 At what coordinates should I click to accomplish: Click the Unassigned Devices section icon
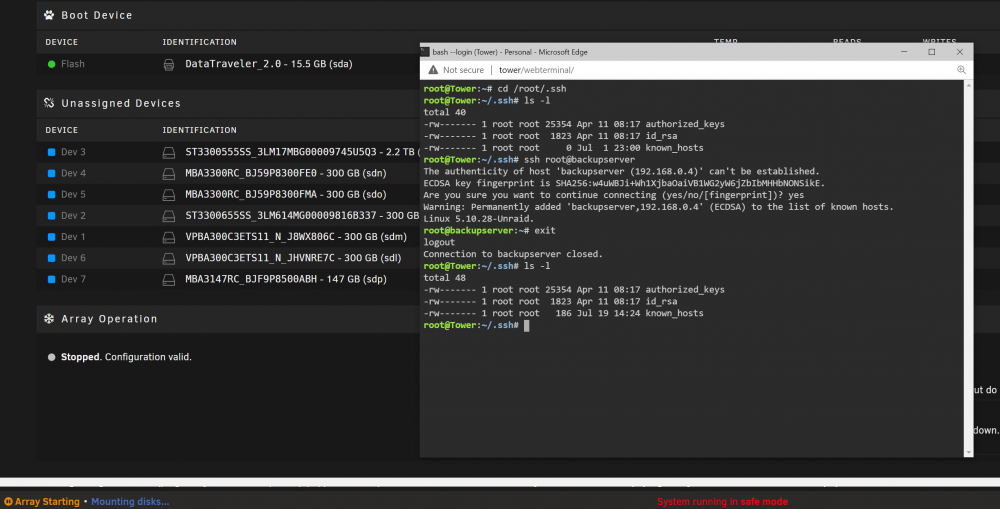coord(49,103)
